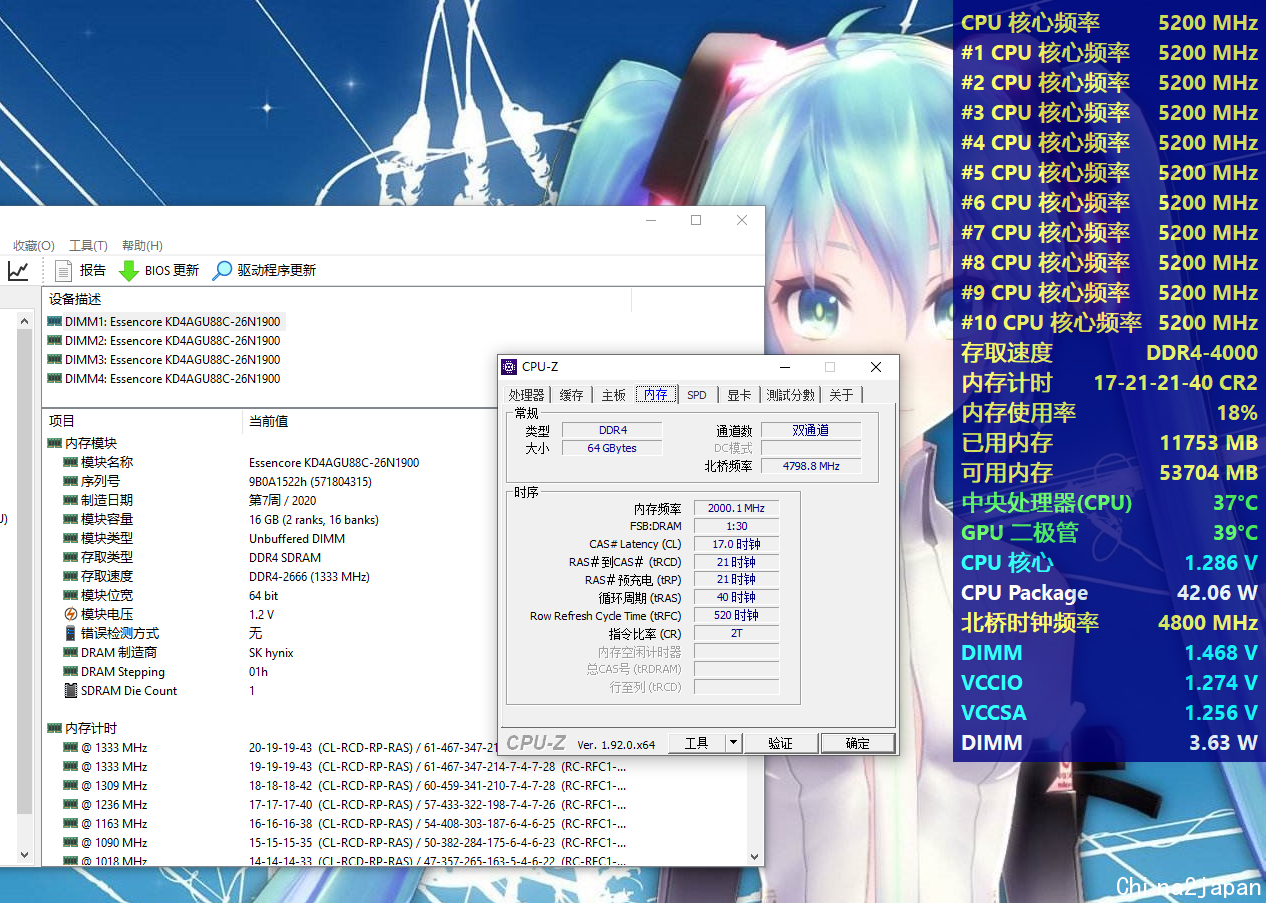Open the 工具(T) menu in AIDA64

tap(88, 245)
